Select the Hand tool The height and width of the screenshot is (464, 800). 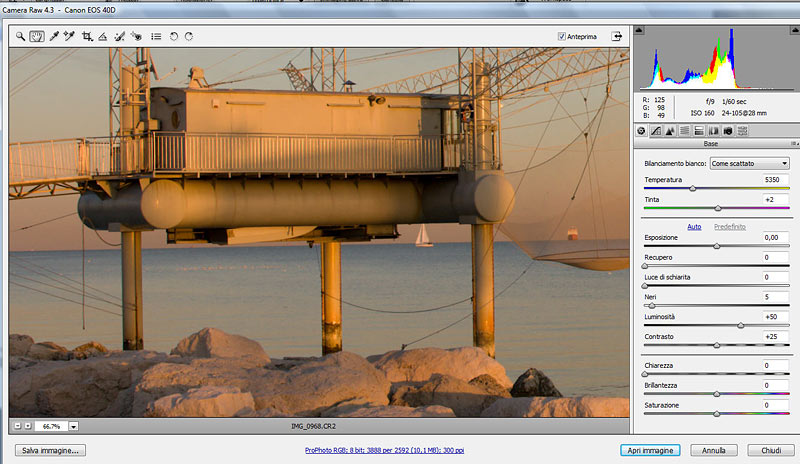coord(36,36)
